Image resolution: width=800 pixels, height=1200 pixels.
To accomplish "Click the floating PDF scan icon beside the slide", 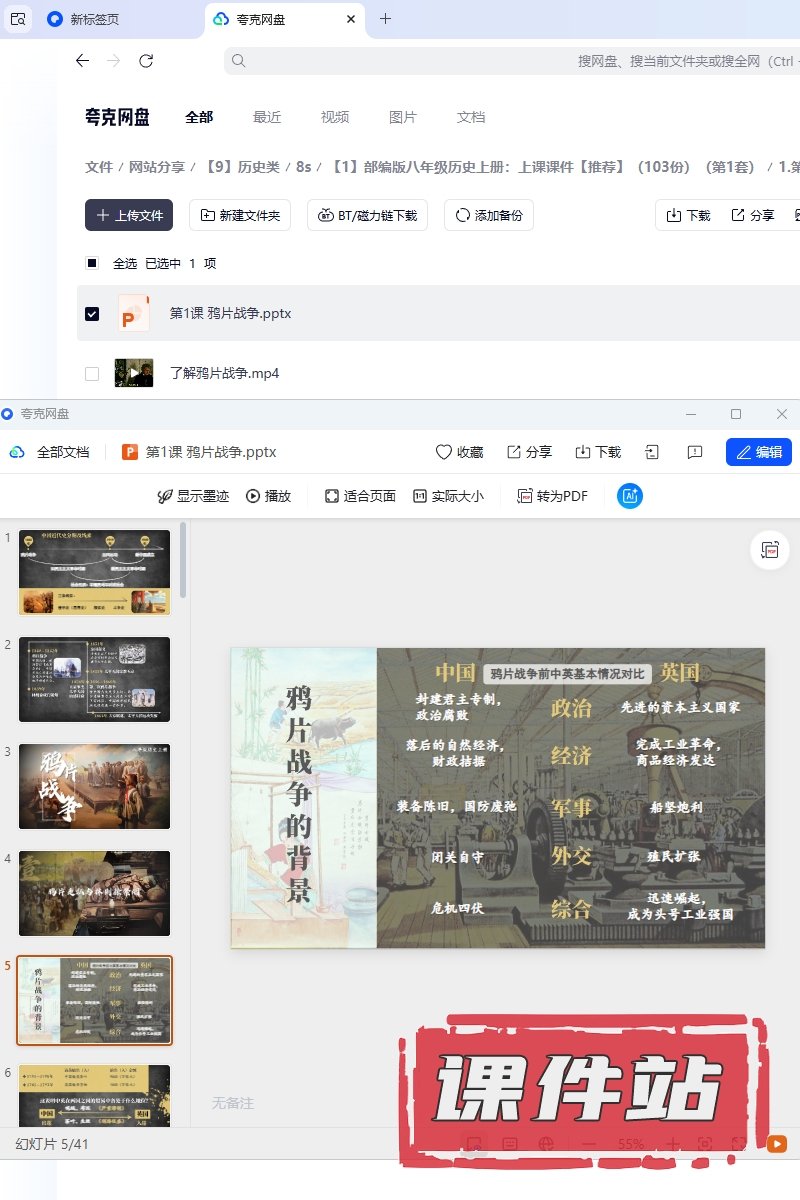I will (x=770, y=550).
